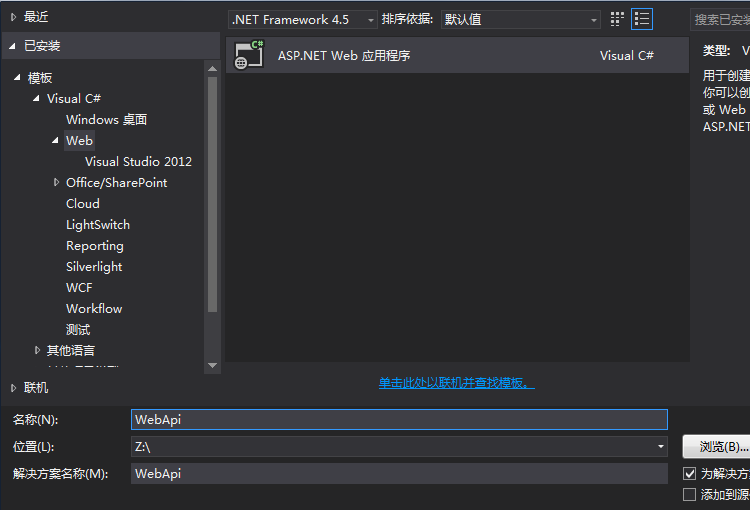Switch to medium icons list view
The width and height of the screenshot is (750, 510).
click(642, 19)
